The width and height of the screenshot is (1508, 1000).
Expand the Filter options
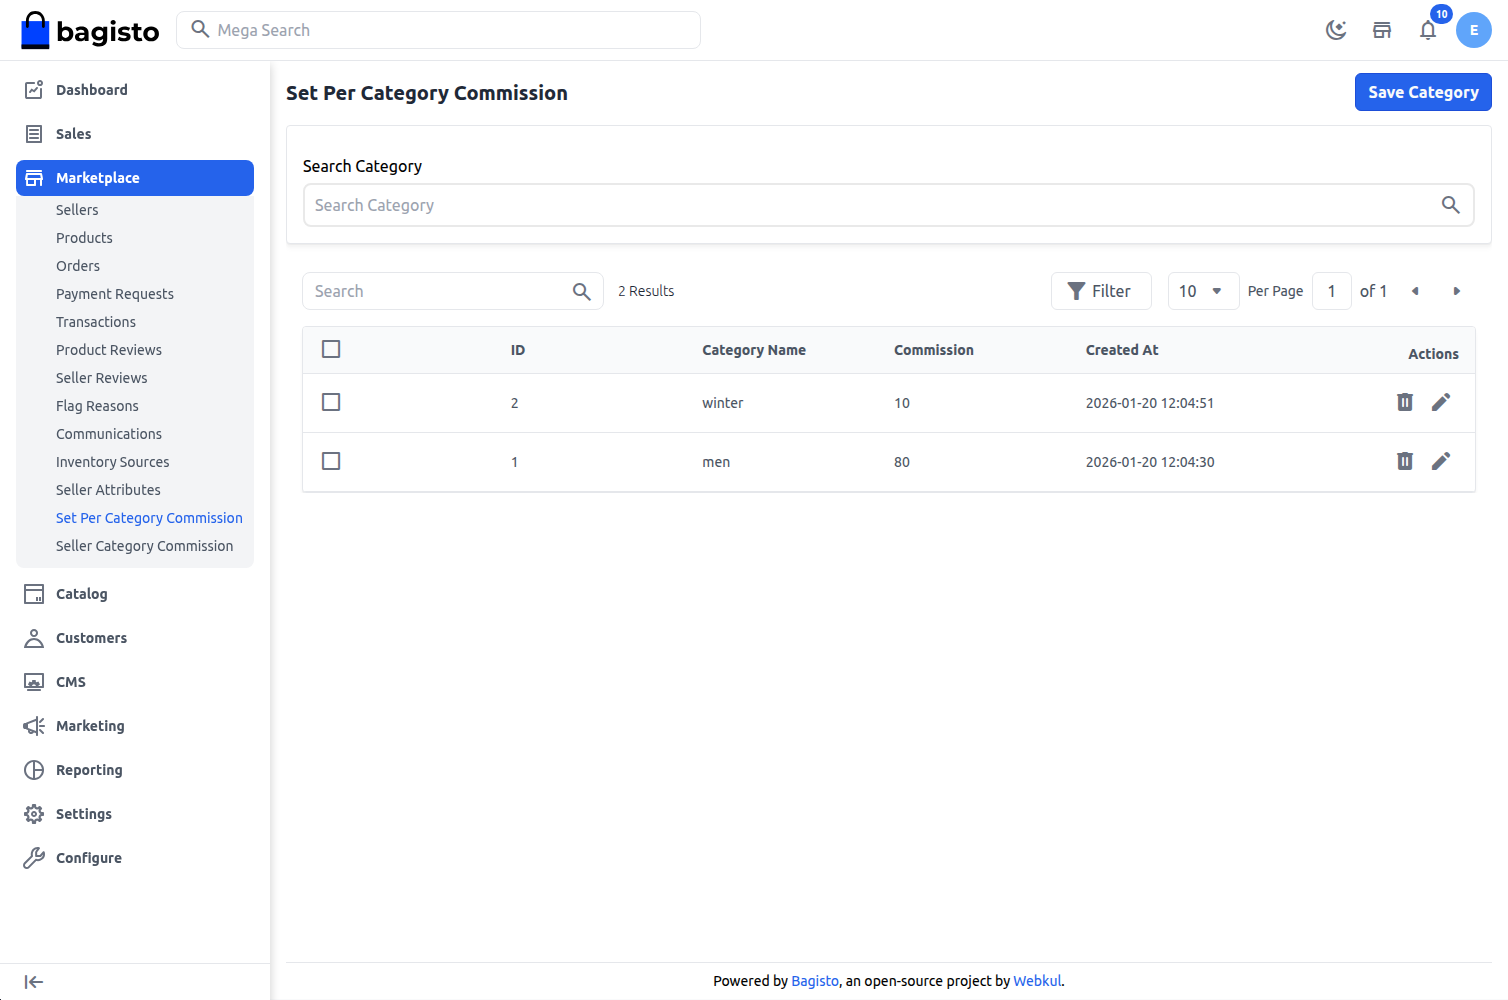pos(1101,291)
